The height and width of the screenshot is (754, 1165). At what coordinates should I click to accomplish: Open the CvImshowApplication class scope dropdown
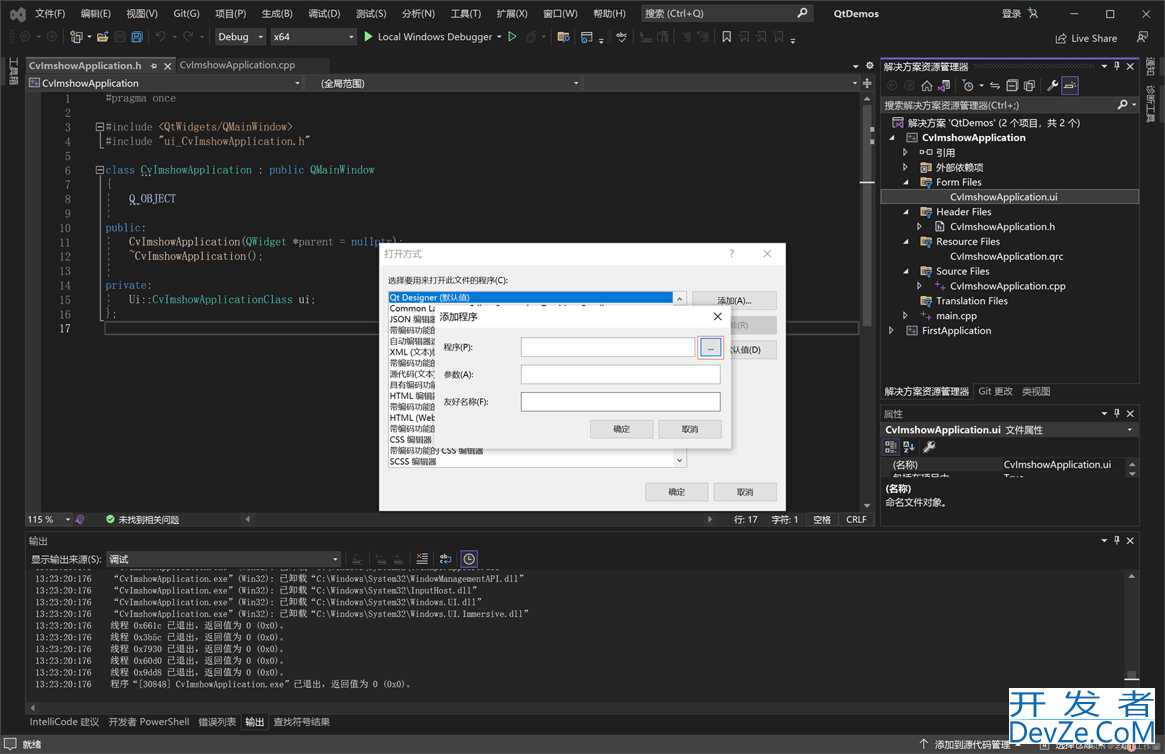click(164, 83)
